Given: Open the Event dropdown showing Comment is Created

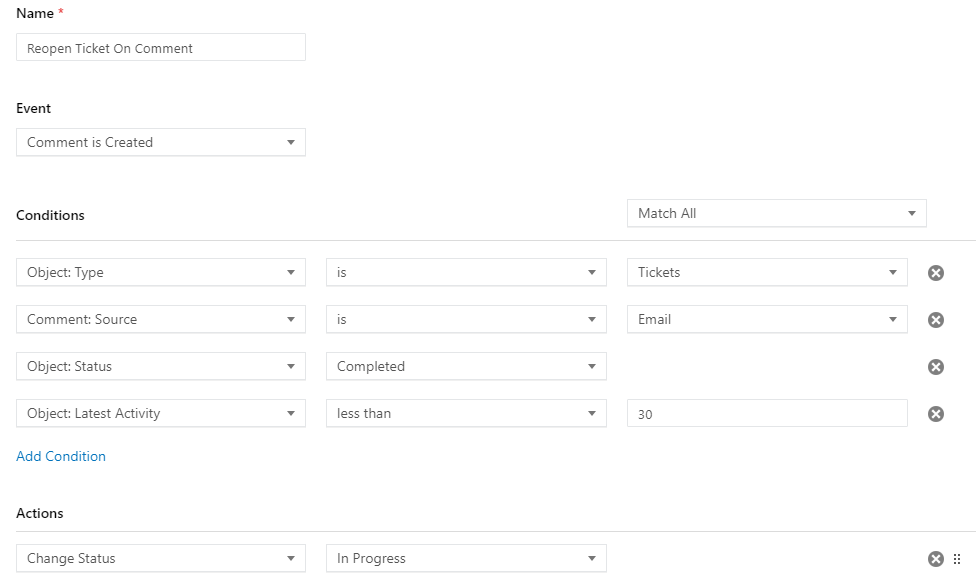Looking at the screenshot, I should (161, 142).
